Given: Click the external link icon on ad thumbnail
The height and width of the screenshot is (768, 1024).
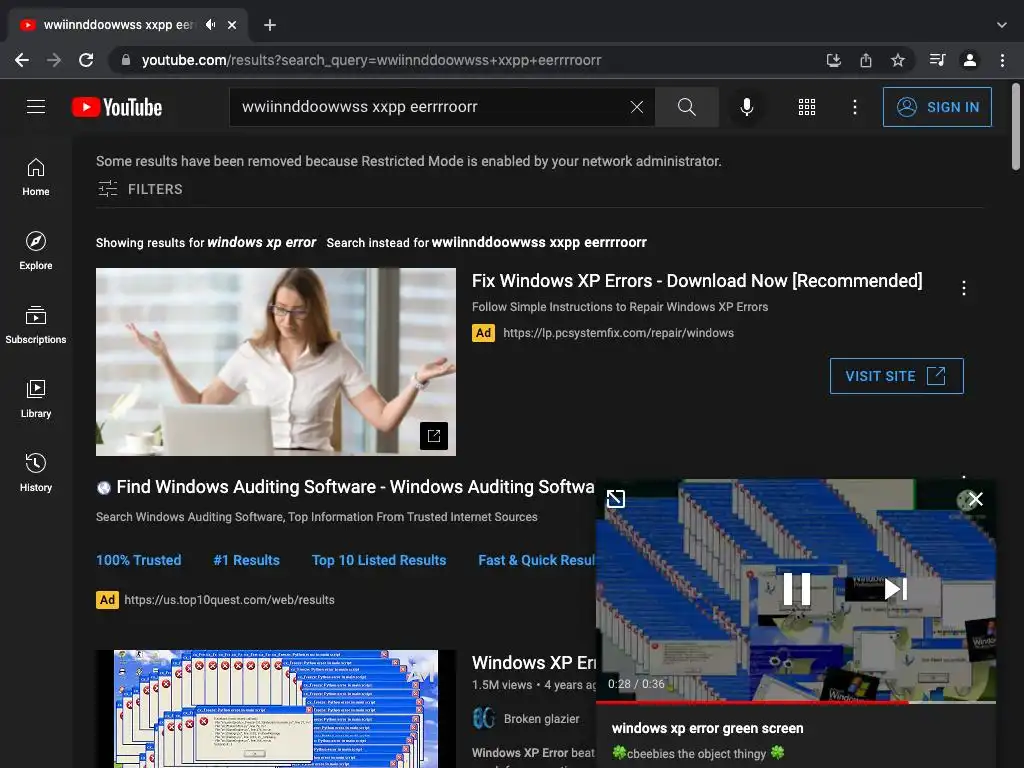Looking at the screenshot, I should tap(434, 436).
